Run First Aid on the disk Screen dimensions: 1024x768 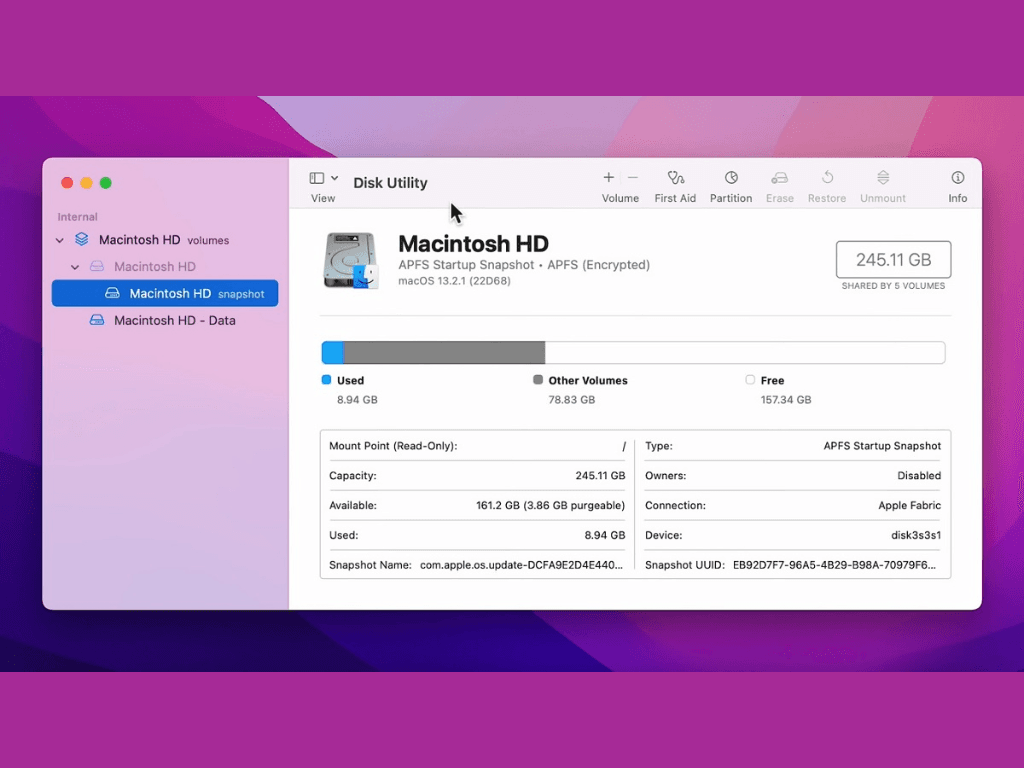[675, 178]
